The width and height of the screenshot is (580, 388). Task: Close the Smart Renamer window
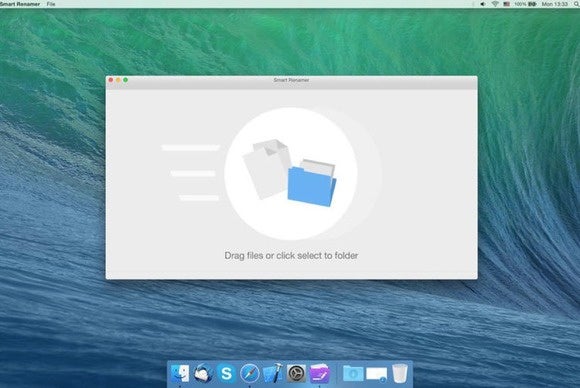111,80
